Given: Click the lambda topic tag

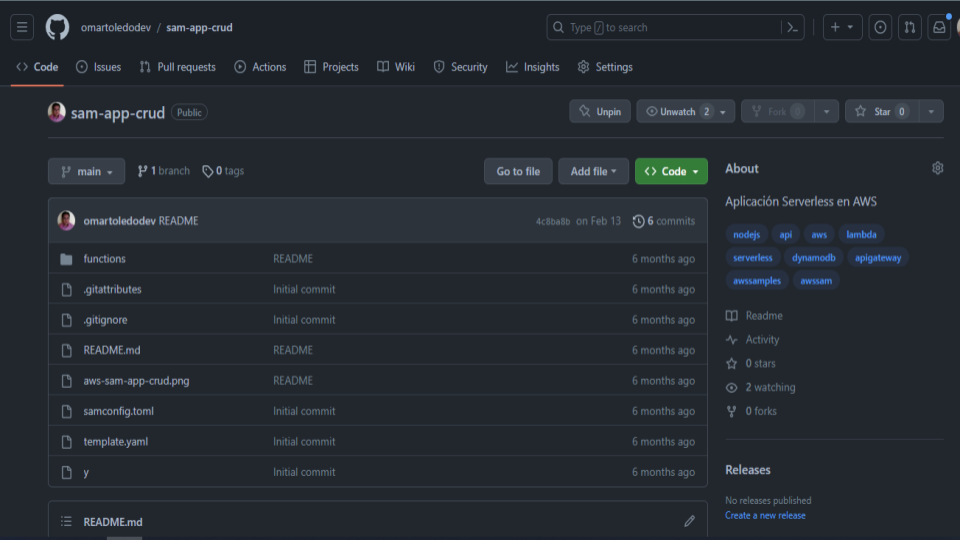Looking at the screenshot, I should [x=861, y=234].
